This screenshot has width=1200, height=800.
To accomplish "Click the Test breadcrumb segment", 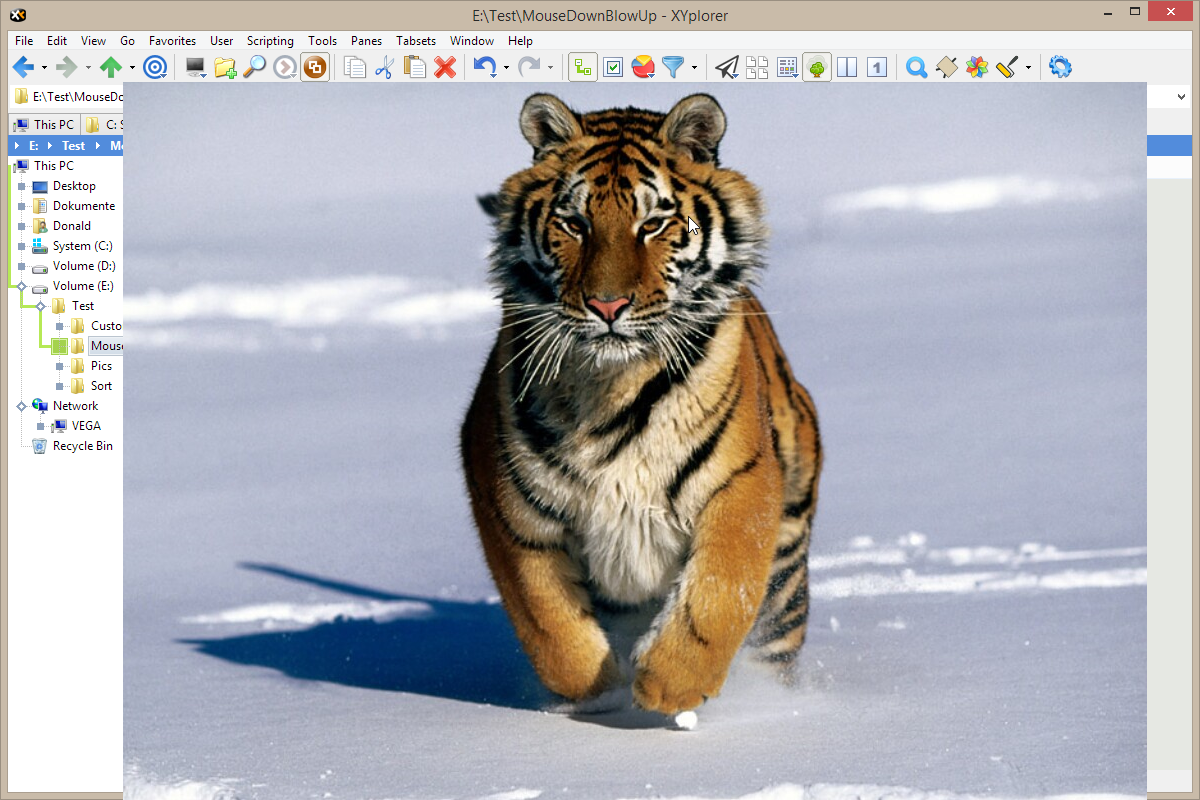I will click(74, 146).
